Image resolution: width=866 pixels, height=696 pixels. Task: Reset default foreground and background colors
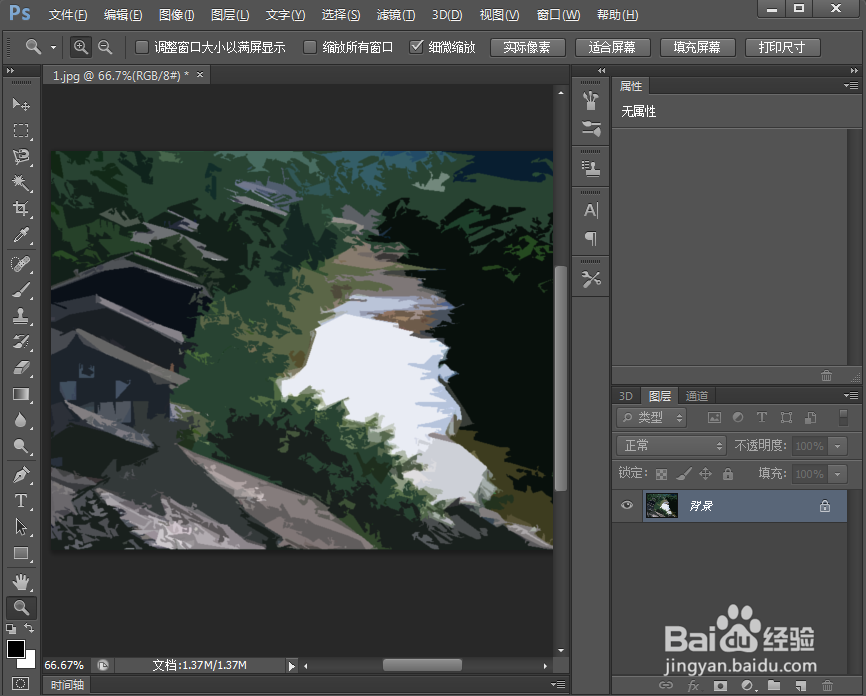11,629
